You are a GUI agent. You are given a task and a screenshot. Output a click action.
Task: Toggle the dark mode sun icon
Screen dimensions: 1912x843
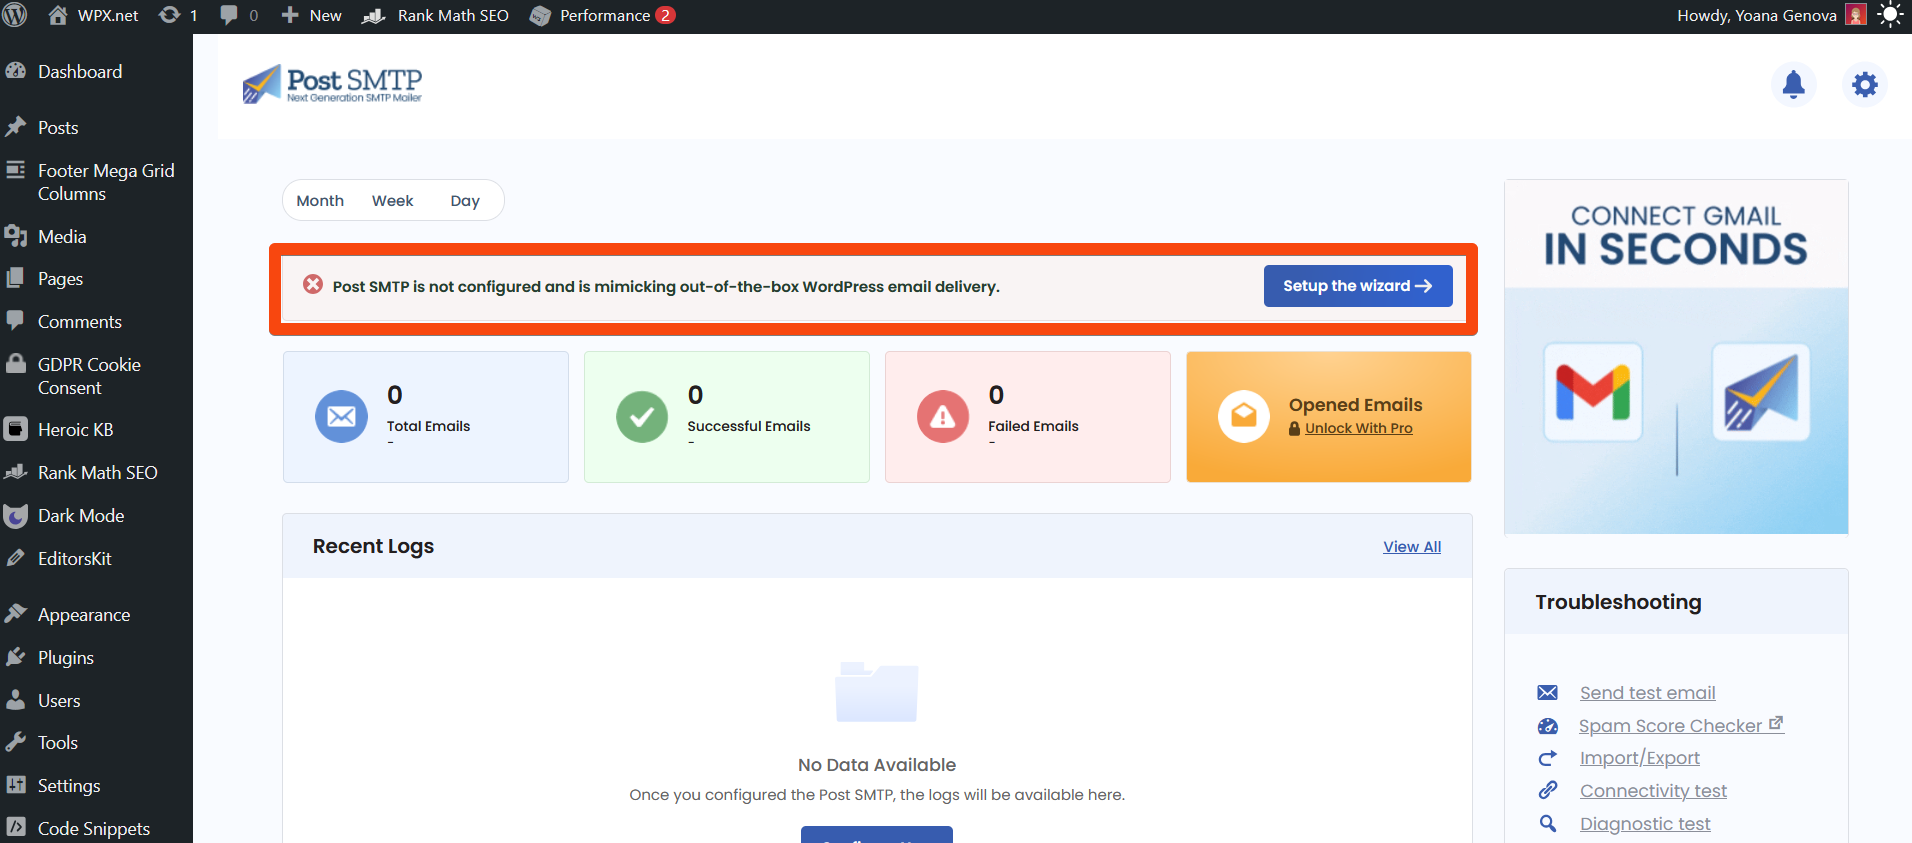coord(1889,15)
